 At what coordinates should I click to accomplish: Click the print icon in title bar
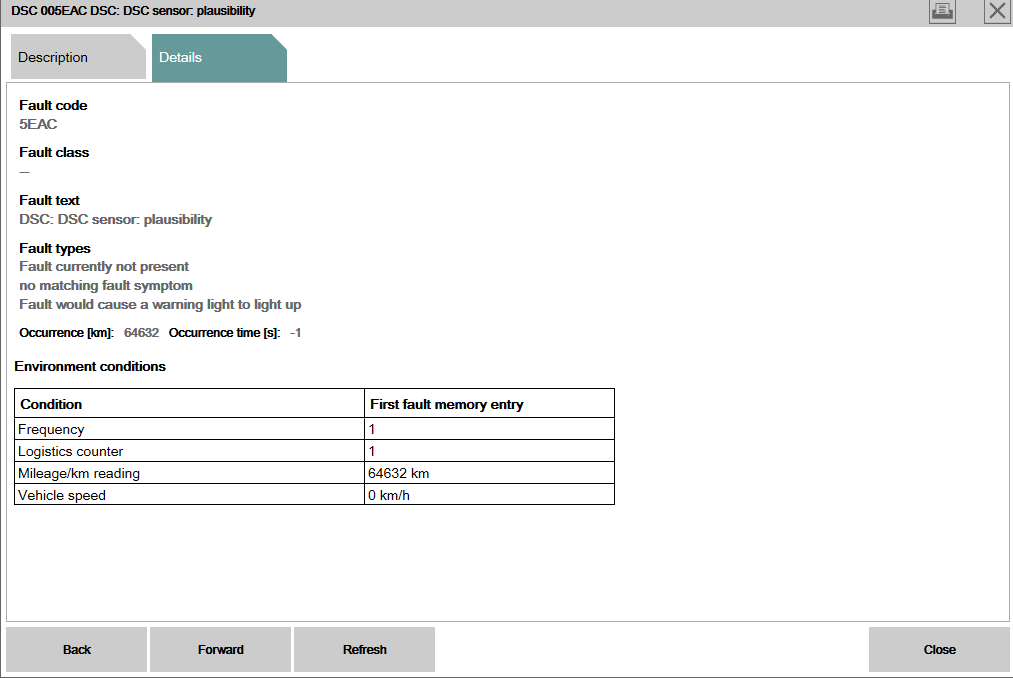942,11
